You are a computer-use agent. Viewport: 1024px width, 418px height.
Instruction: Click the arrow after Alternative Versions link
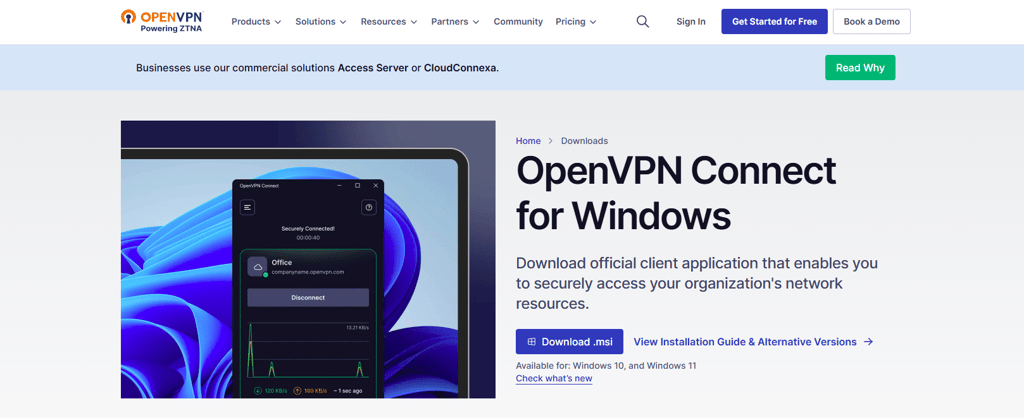click(x=868, y=342)
